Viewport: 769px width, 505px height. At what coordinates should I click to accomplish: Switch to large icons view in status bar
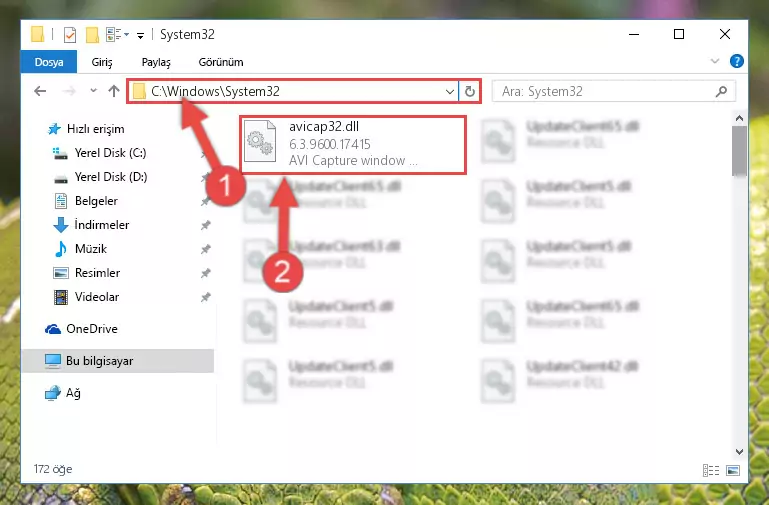tap(733, 470)
